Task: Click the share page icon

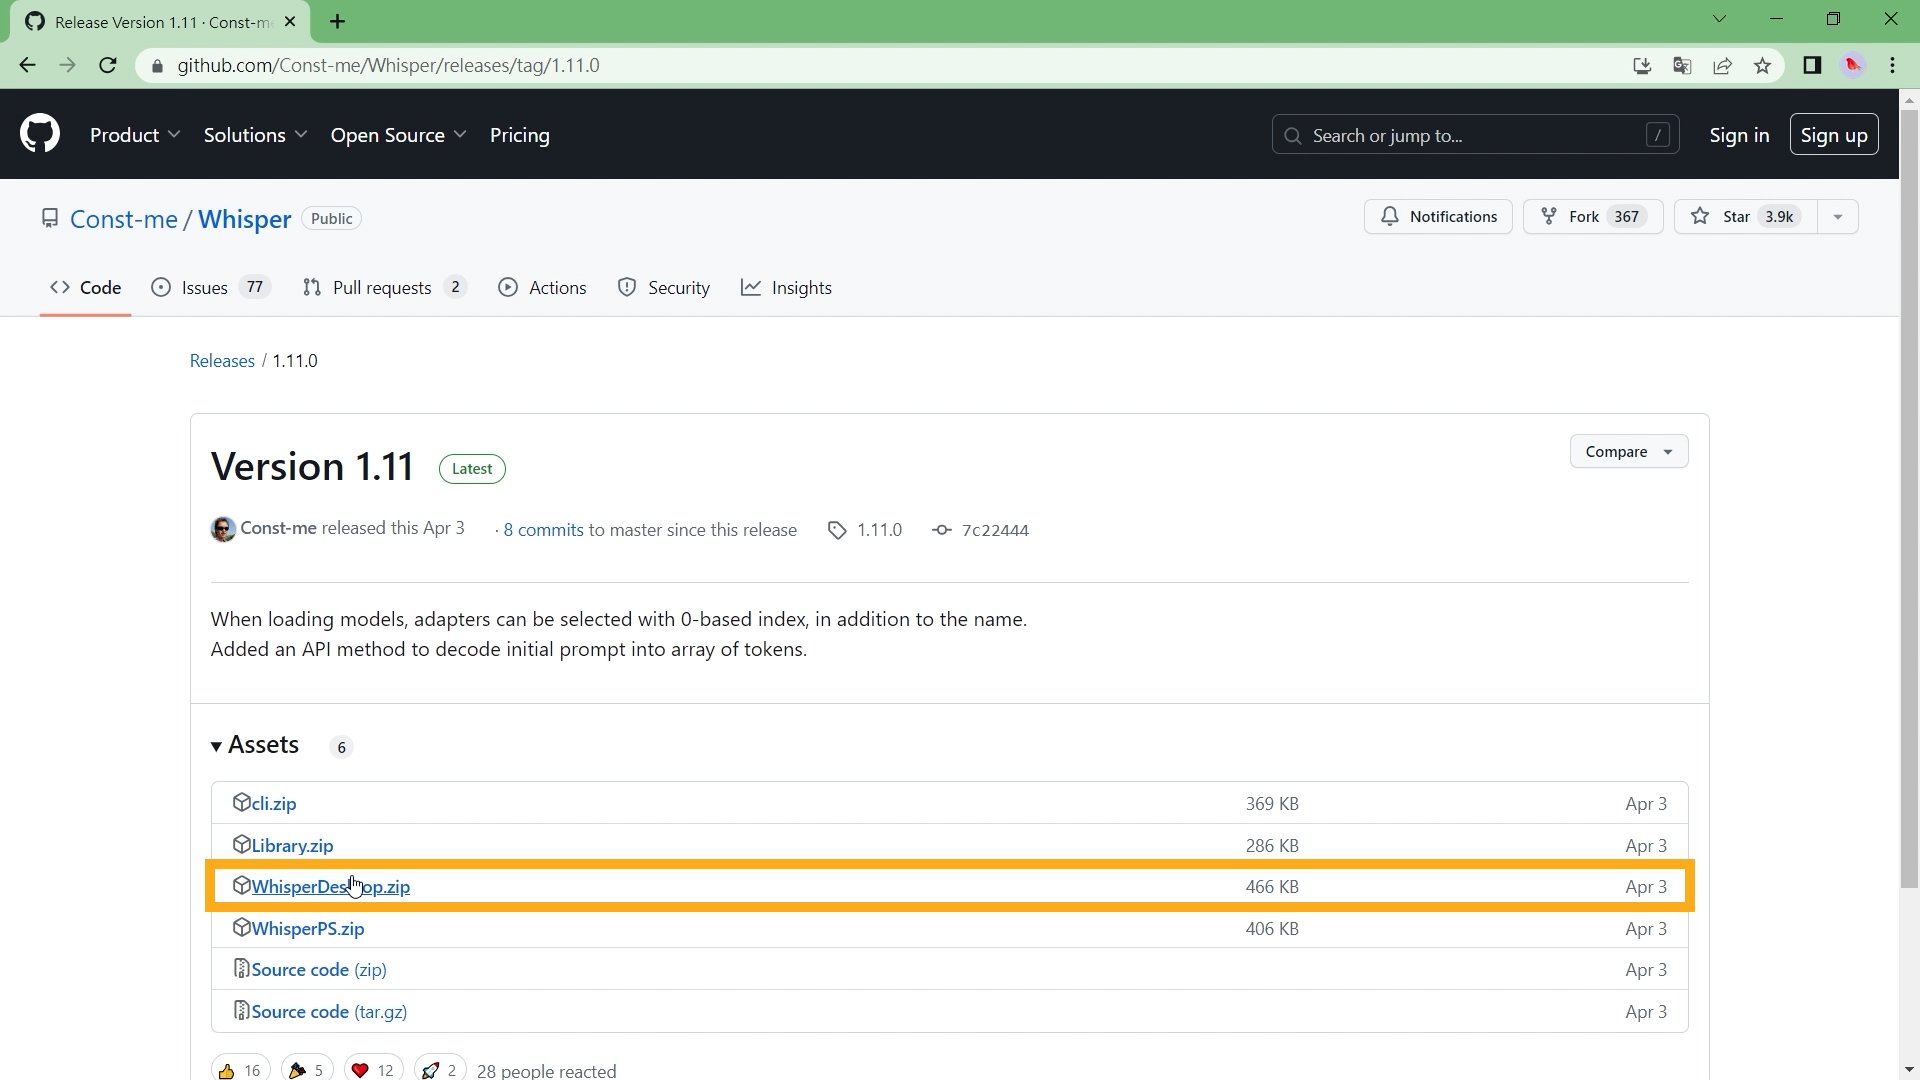Action: pos(1722,65)
